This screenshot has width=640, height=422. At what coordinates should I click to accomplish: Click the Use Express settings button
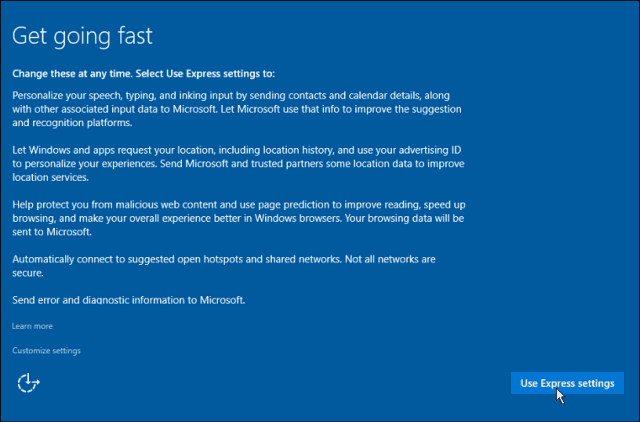click(567, 383)
